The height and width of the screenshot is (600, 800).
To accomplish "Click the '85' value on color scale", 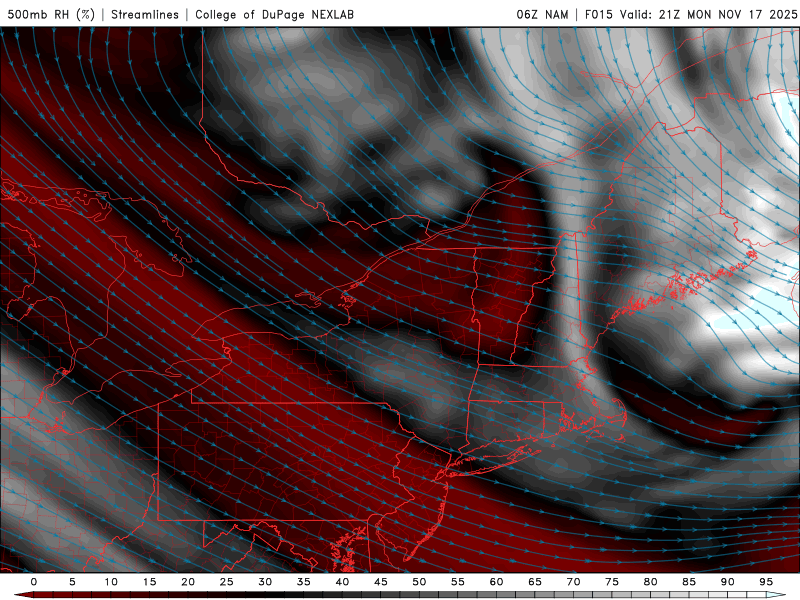I will 689,582.
